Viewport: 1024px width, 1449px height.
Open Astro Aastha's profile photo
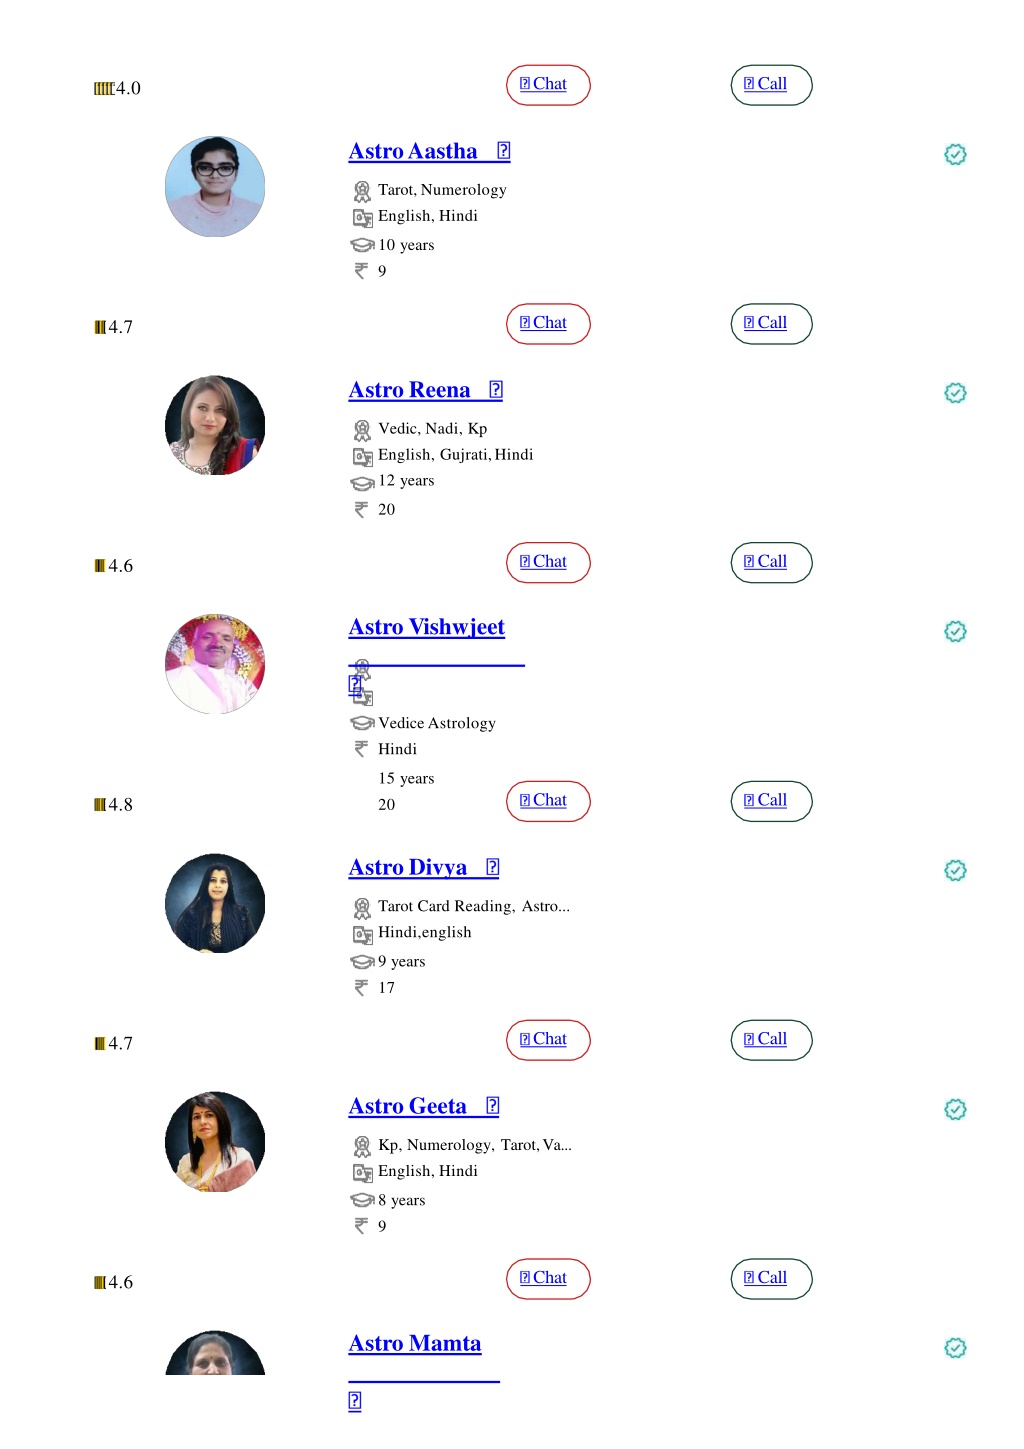click(x=215, y=187)
